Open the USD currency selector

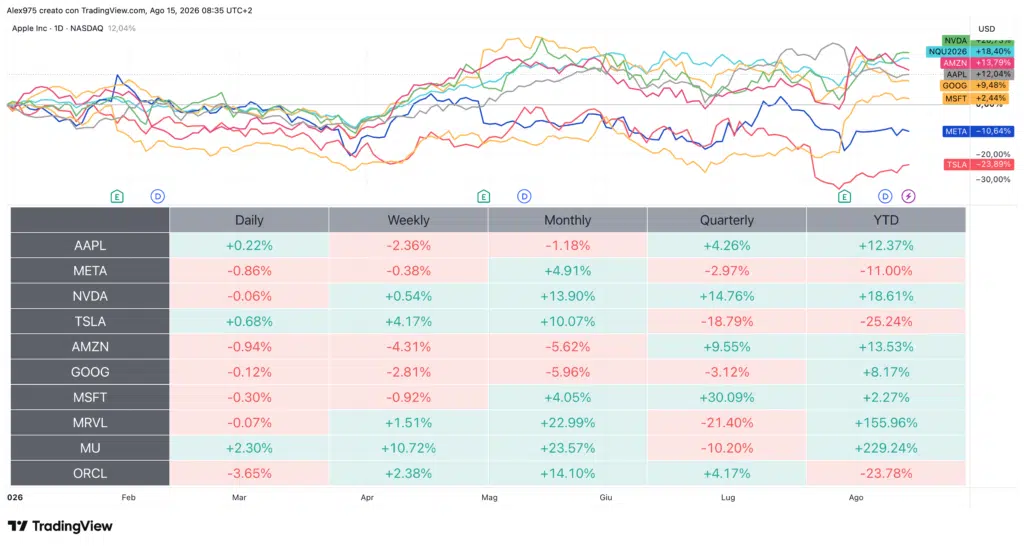pyautogui.click(x=986, y=29)
